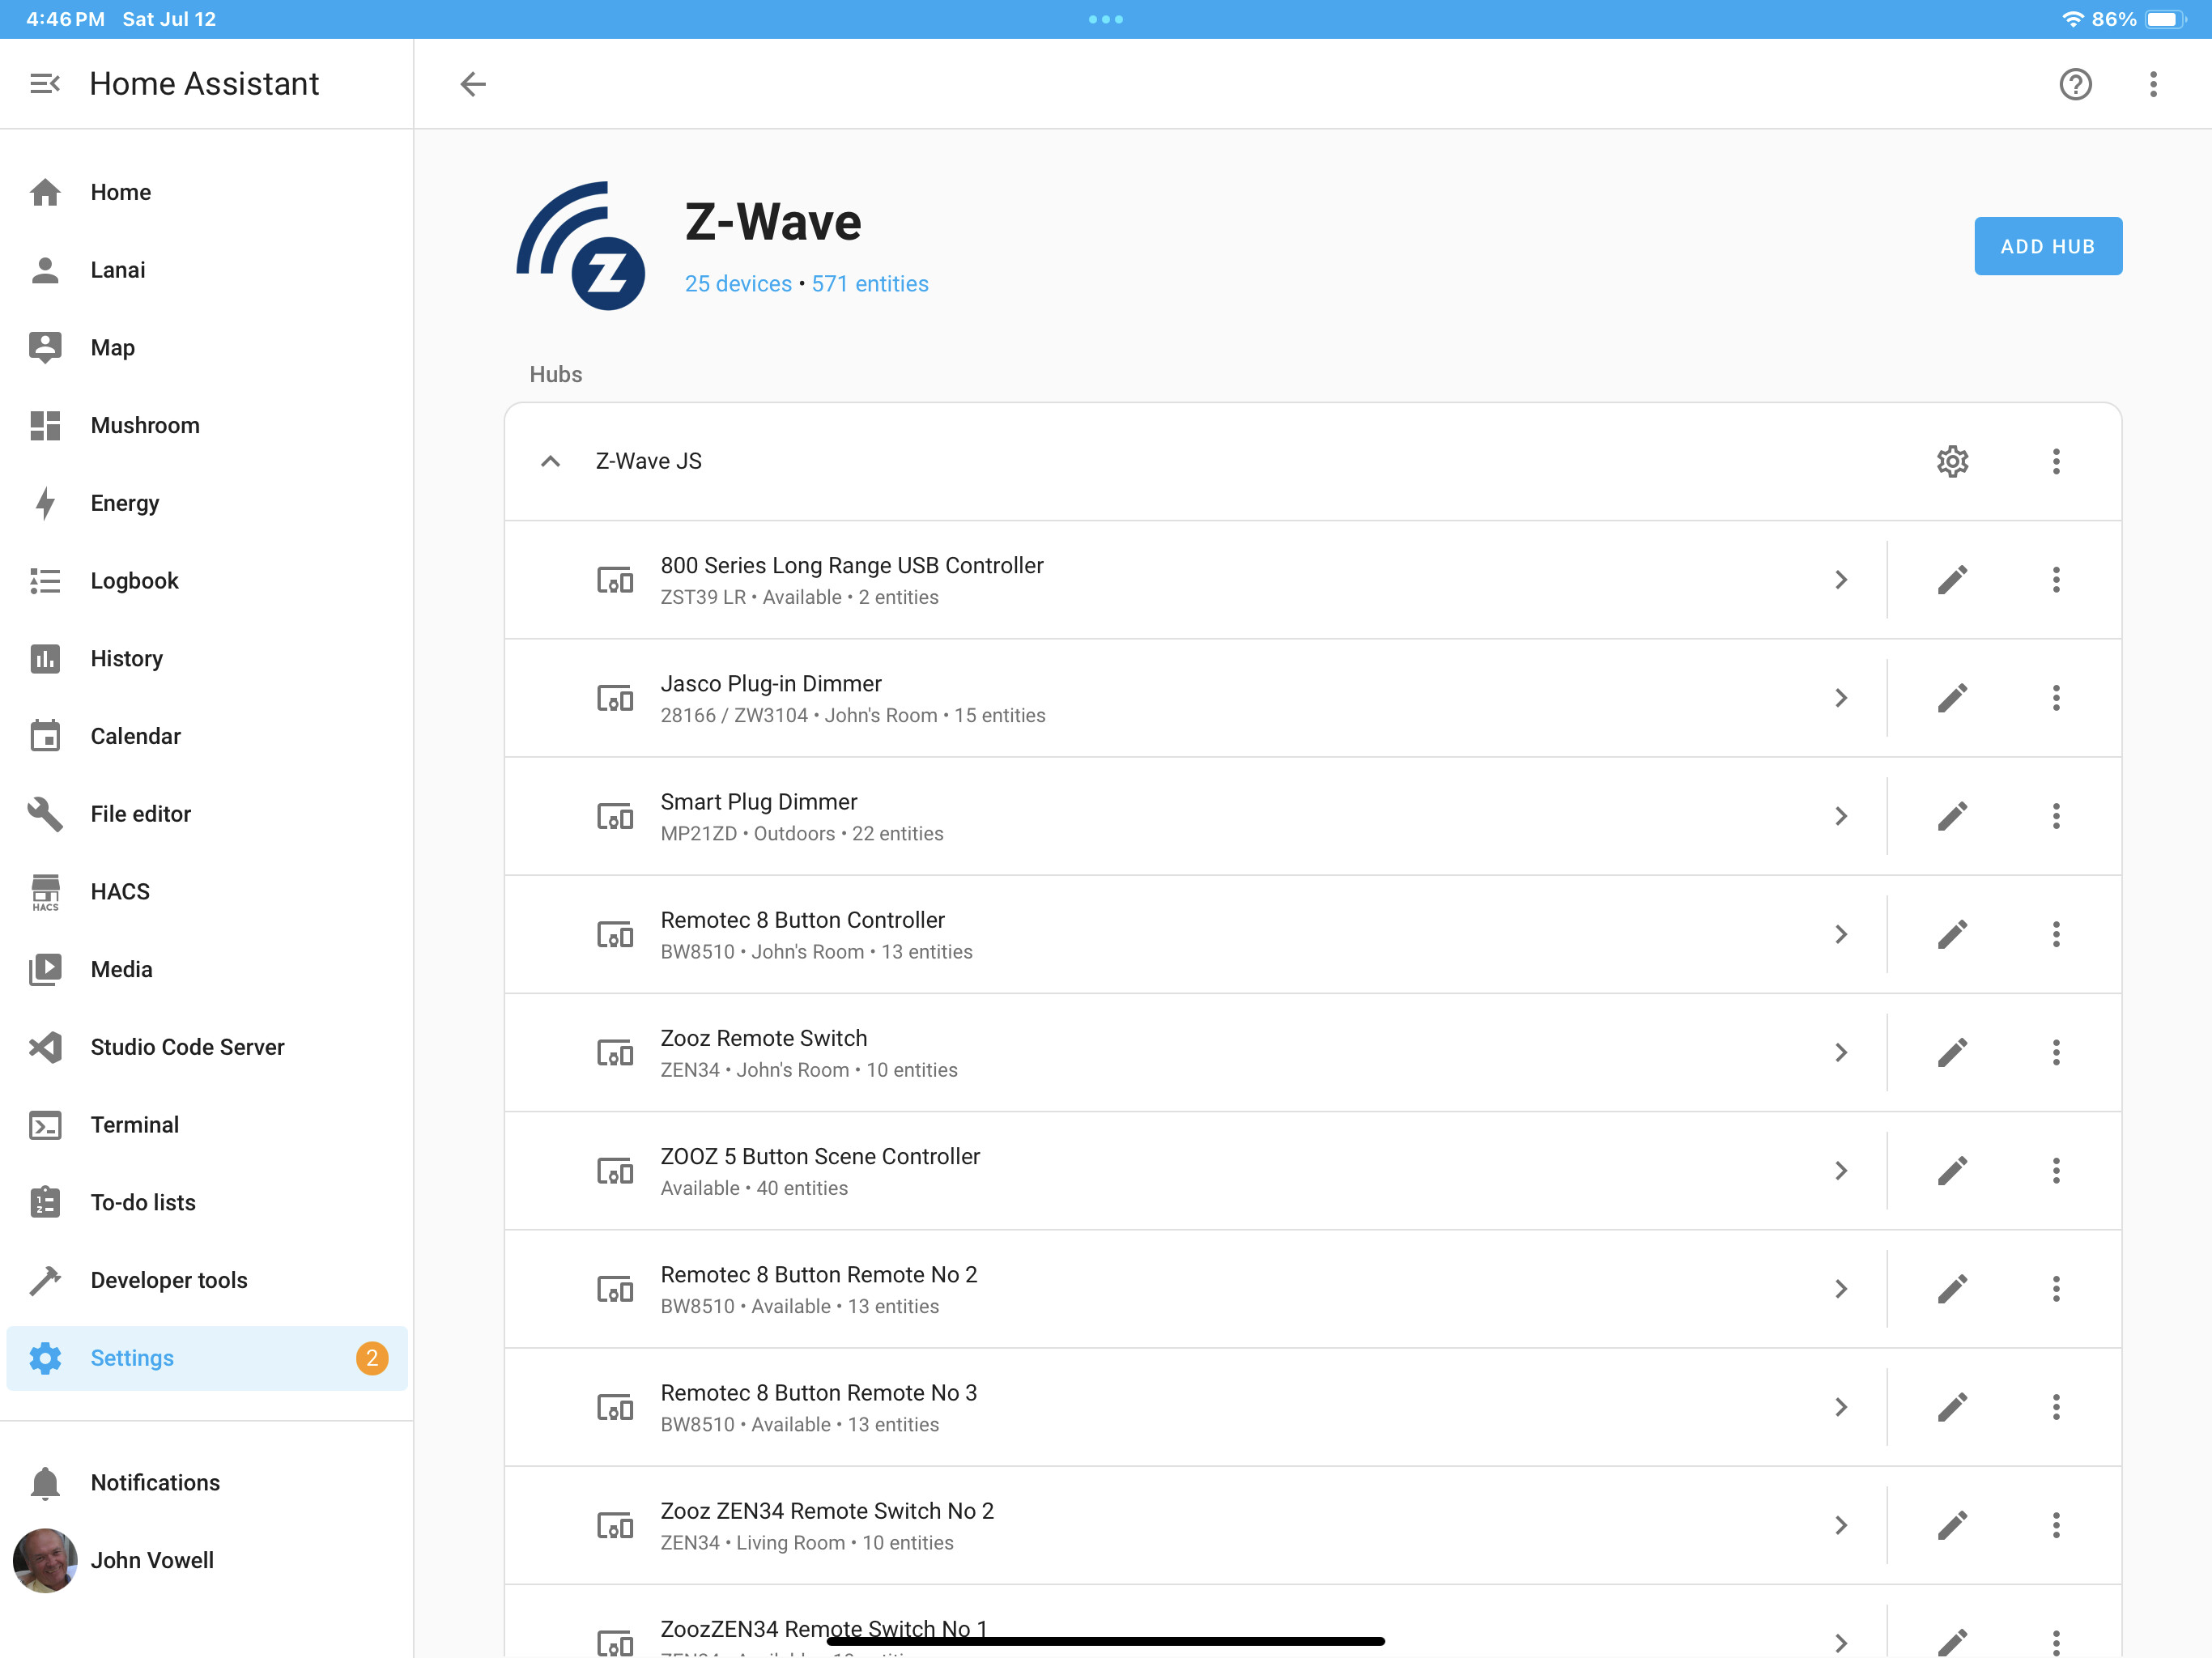Viewport: 2212px width, 1658px height.
Task: Edit the Remotec 8 Button Controller
Action: click(x=1952, y=934)
